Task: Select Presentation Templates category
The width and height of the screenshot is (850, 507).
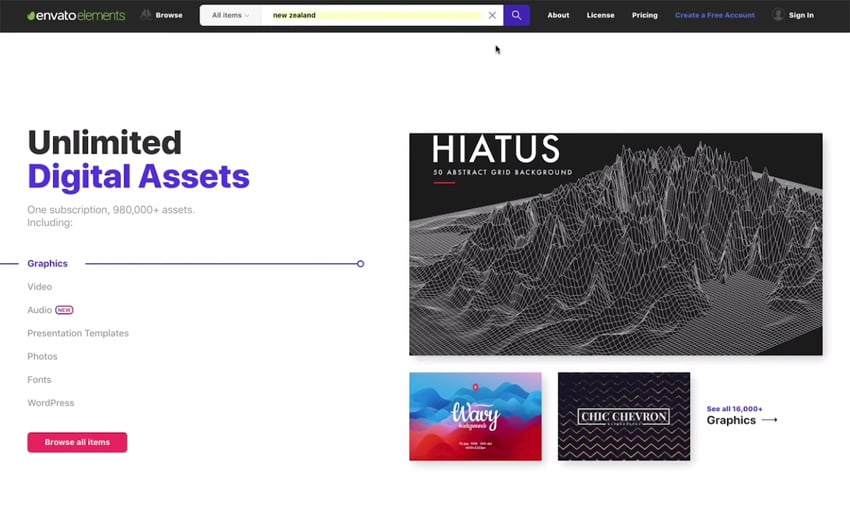Action: pos(78,333)
